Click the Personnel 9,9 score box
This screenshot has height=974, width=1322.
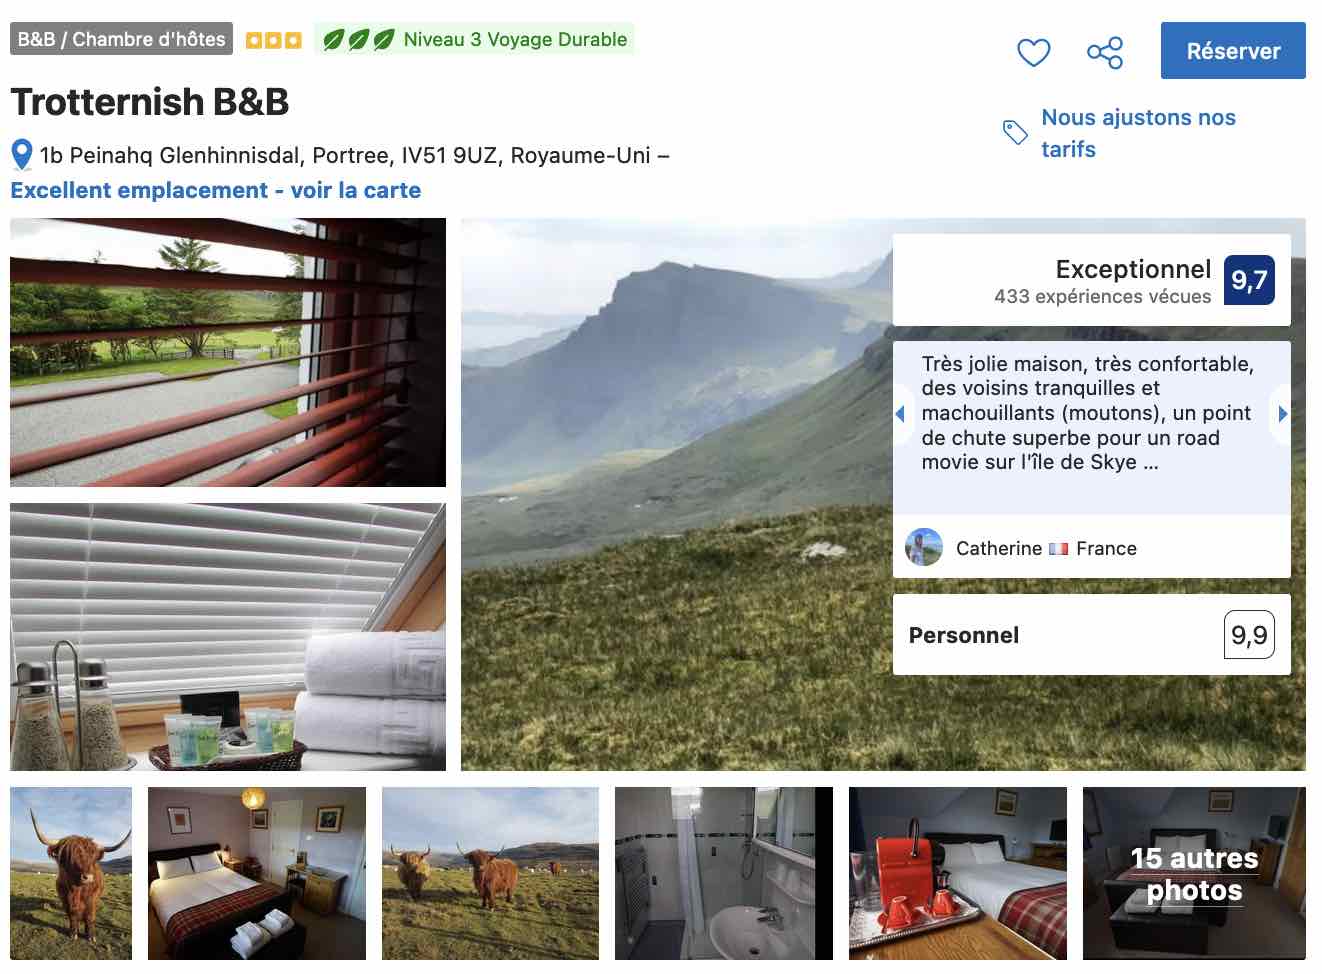point(1091,635)
